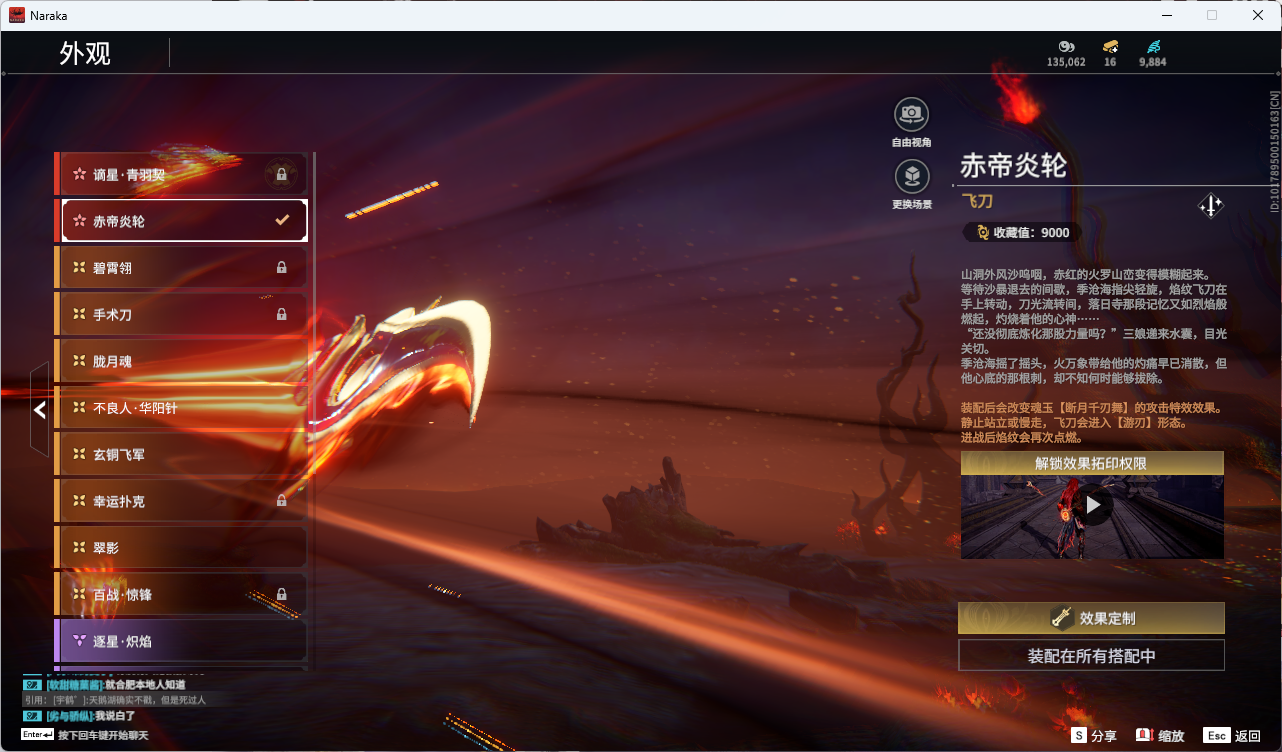Click the 效果定制 customize effect button
The height and width of the screenshot is (752, 1282).
point(1091,618)
